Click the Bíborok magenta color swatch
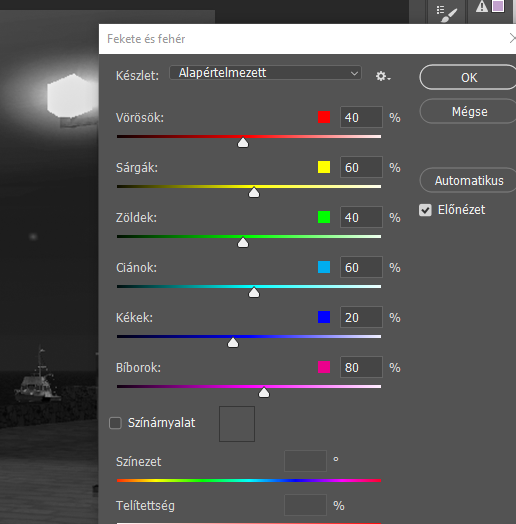 (x=324, y=367)
